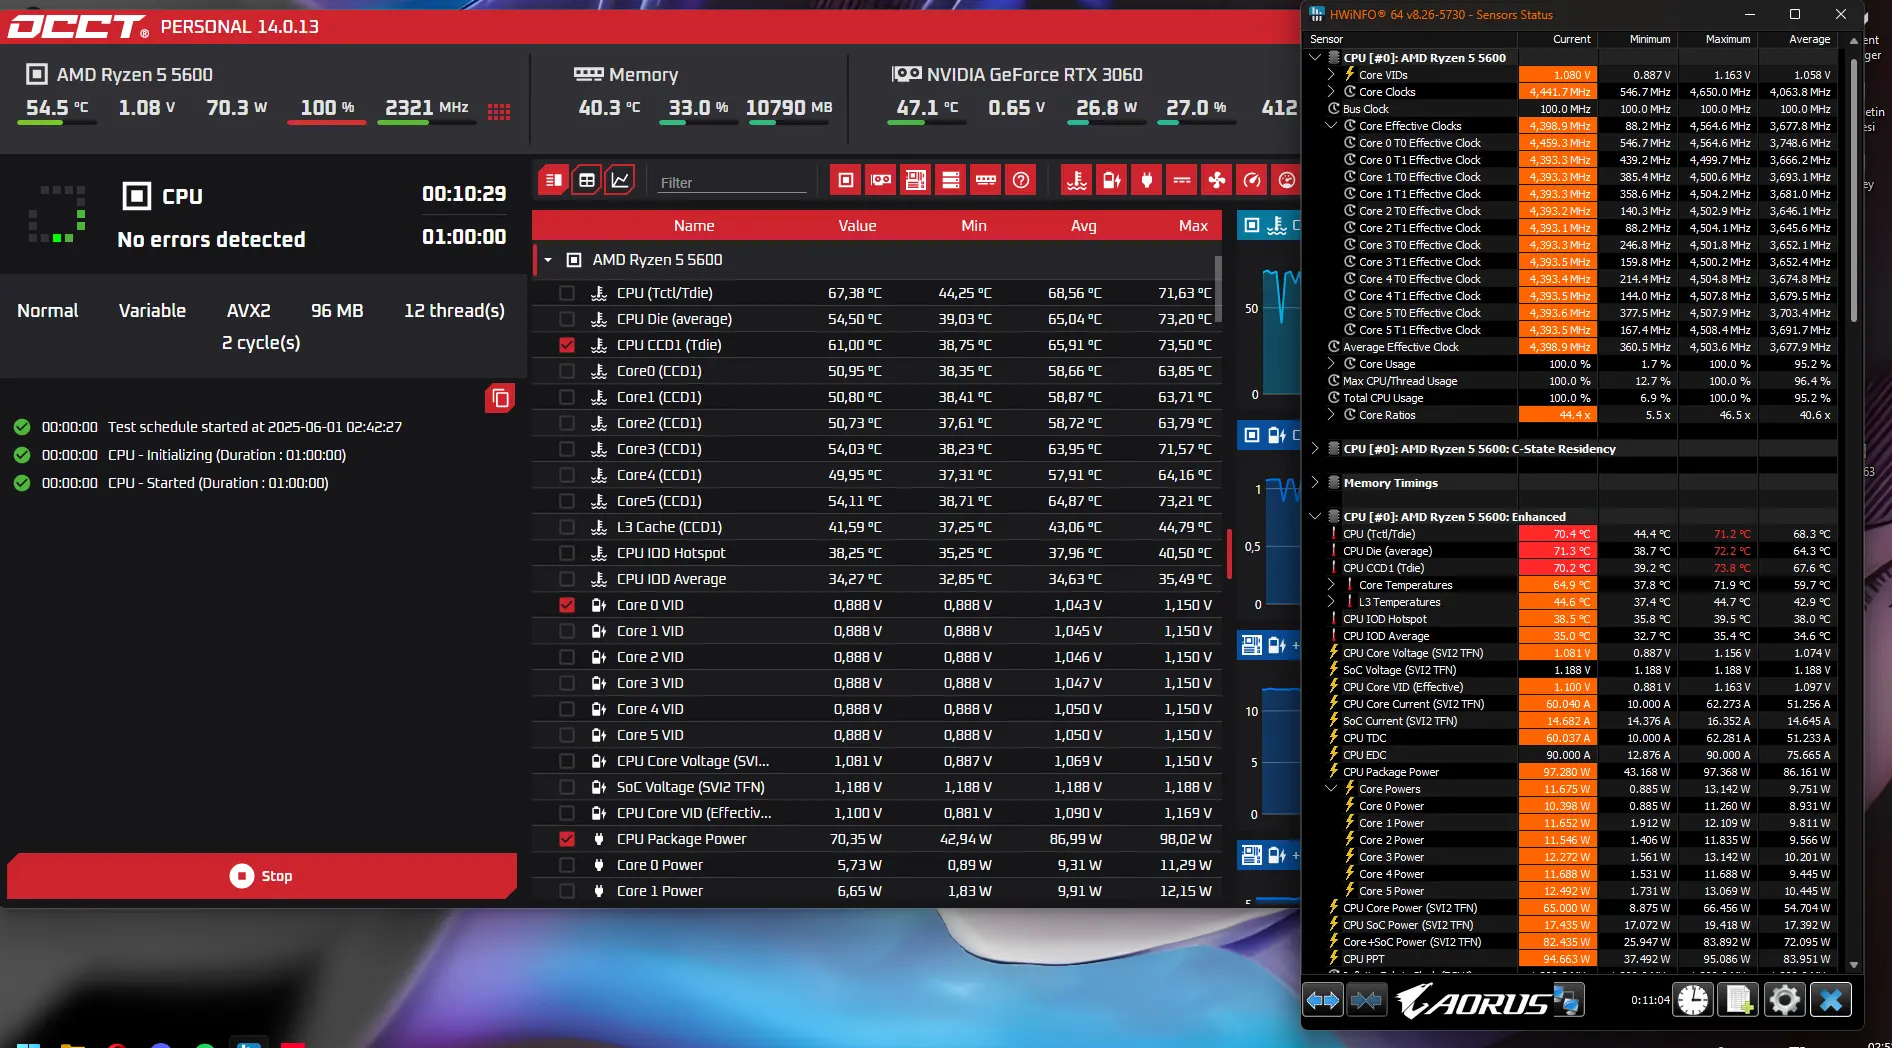Collapse Core Effective Clocks in HWiNFO
Screen dimensions: 1892x1048
[1331, 126]
